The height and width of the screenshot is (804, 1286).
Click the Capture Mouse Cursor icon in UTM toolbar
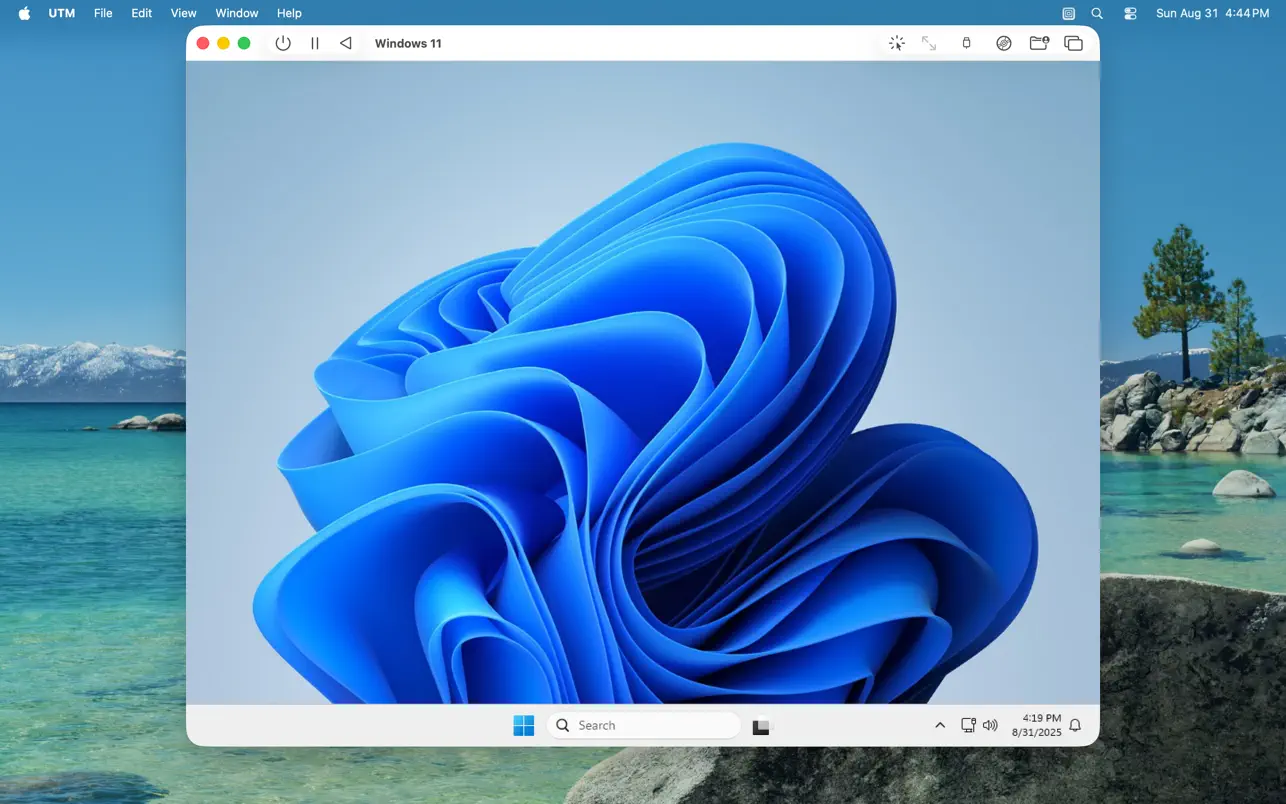click(x=896, y=43)
